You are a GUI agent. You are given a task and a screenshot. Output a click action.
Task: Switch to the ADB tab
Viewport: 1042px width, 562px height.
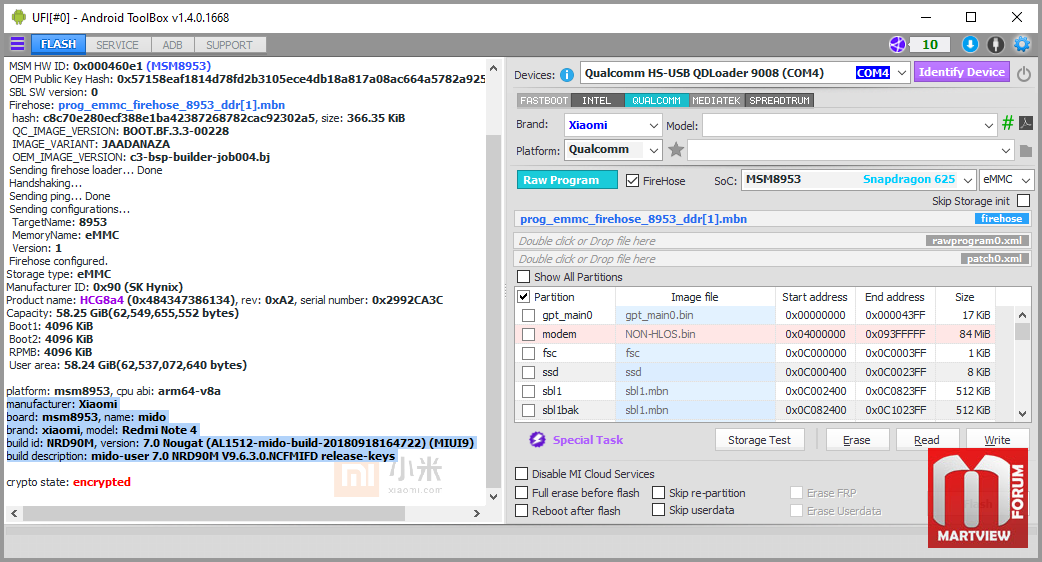[x=172, y=45]
